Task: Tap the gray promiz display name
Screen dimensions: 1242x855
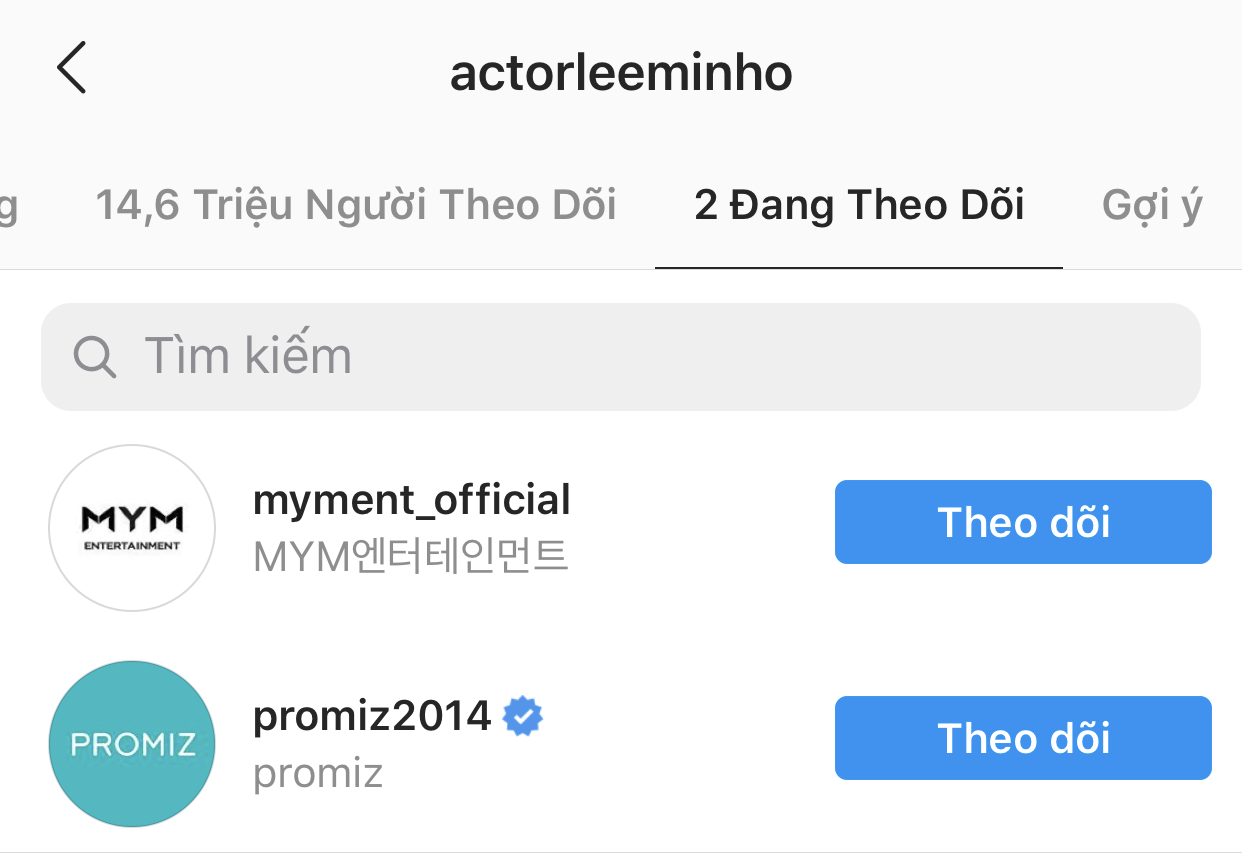Action: tap(318, 773)
